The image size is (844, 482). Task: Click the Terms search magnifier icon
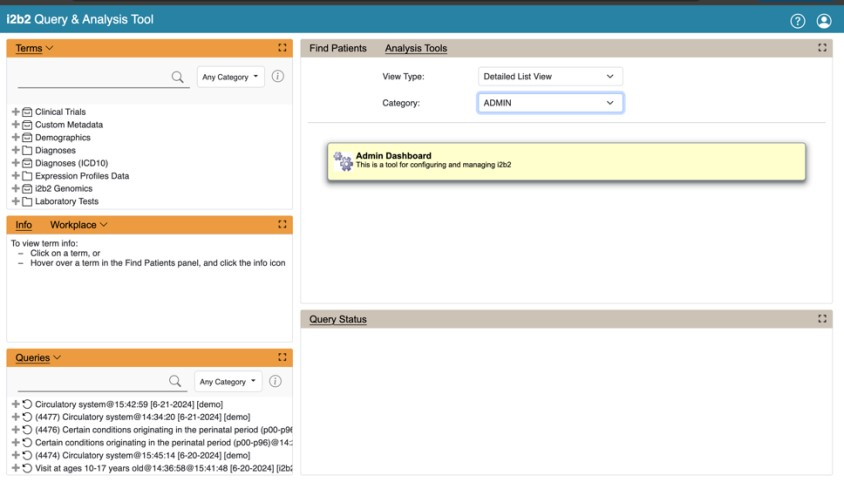click(178, 77)
